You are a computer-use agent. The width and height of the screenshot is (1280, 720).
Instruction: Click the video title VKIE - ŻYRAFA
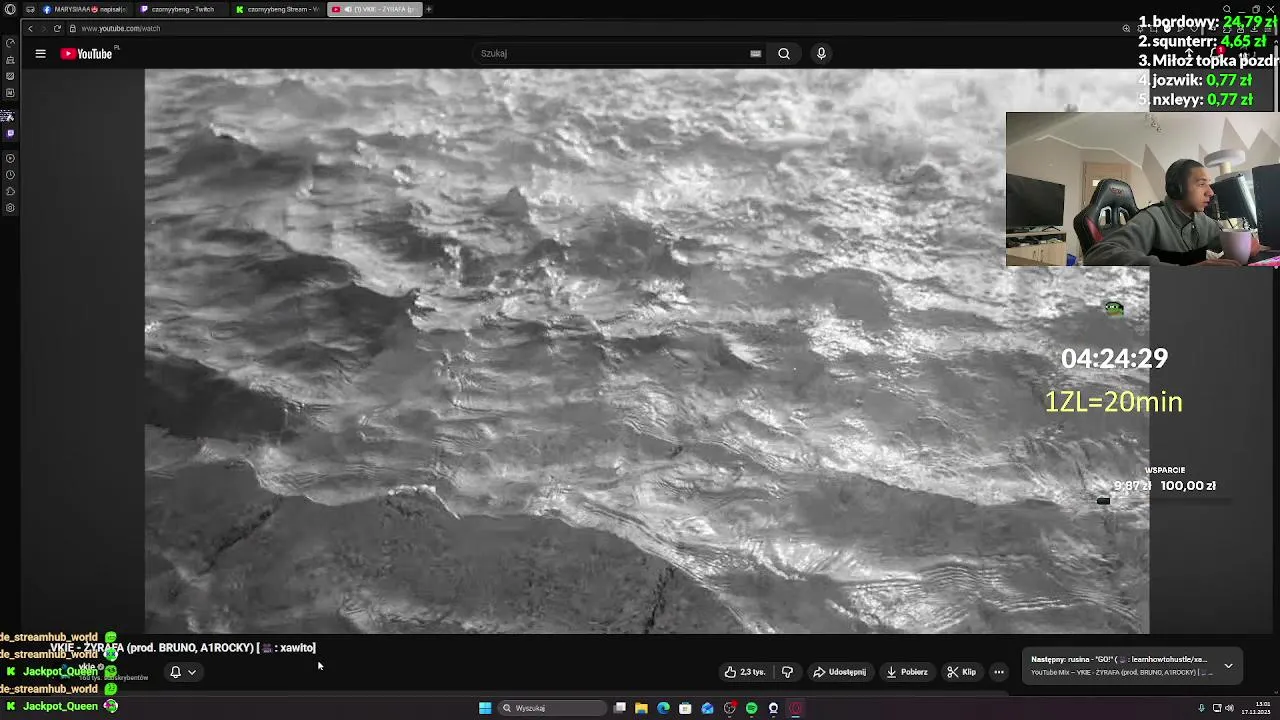pos(183,648)
